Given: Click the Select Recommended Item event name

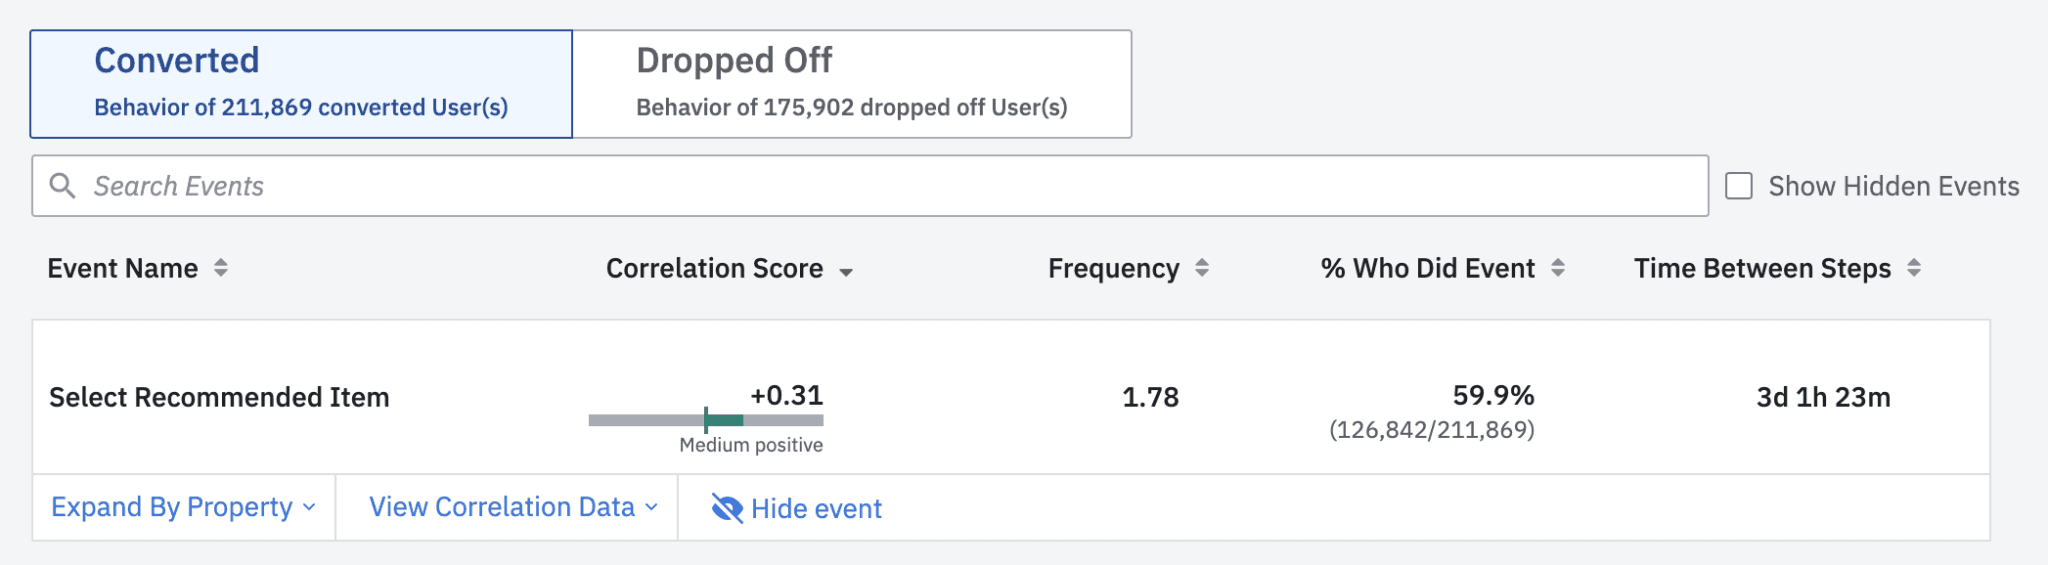Looking at the screenshot, I should click(219, 397).
